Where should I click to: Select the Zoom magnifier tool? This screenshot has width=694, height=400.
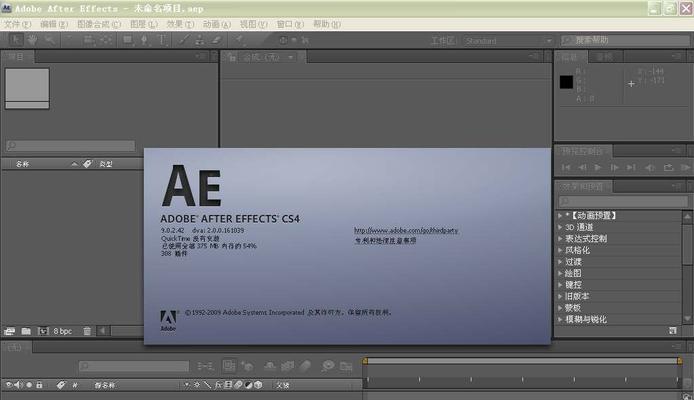pos(50,40)
